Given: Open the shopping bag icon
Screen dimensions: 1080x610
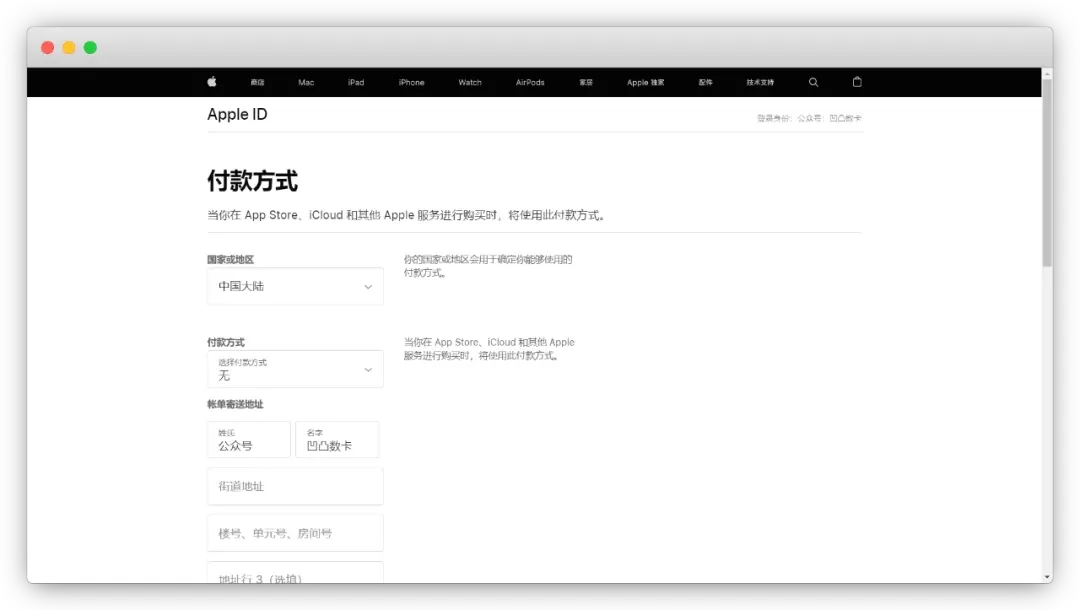Looking at the screenshot, I should pos(857,82).
